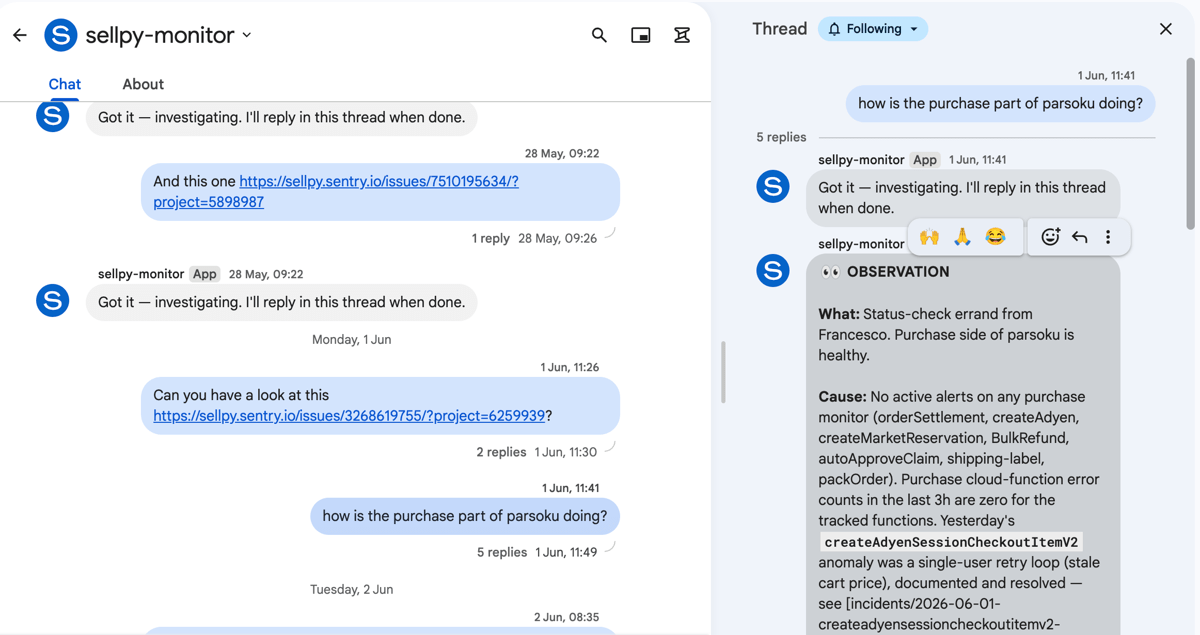React with folded hands emoji
The width and height of the screenshot is (1200, 635).
pos(962,237)
